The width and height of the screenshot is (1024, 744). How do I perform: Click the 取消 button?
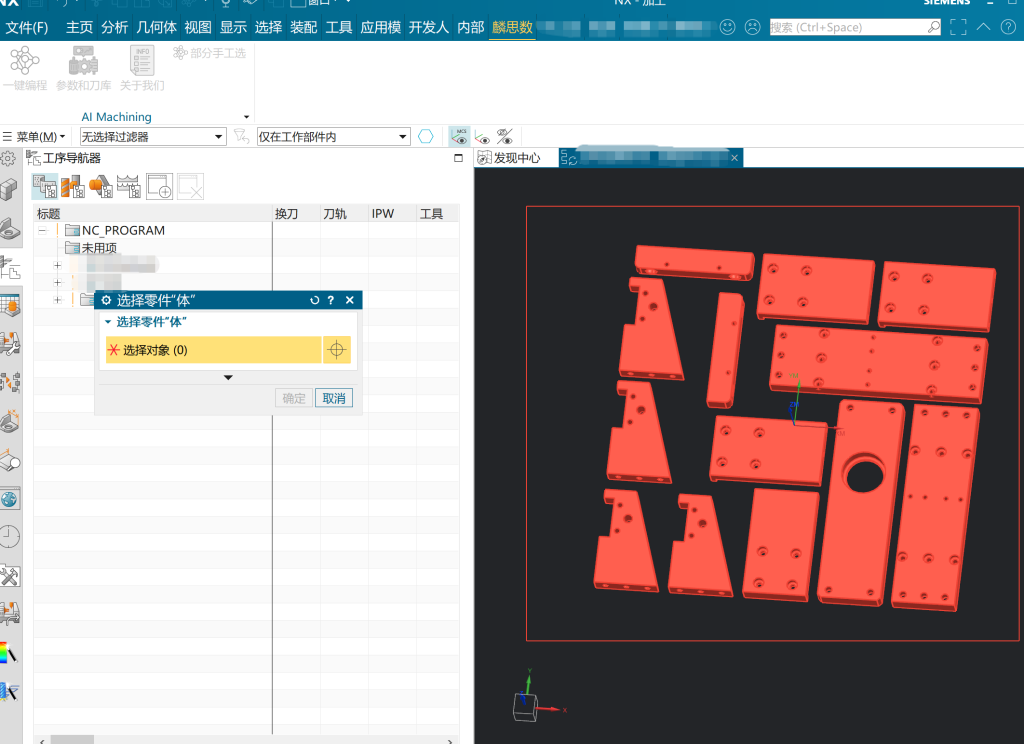[333, 398]
